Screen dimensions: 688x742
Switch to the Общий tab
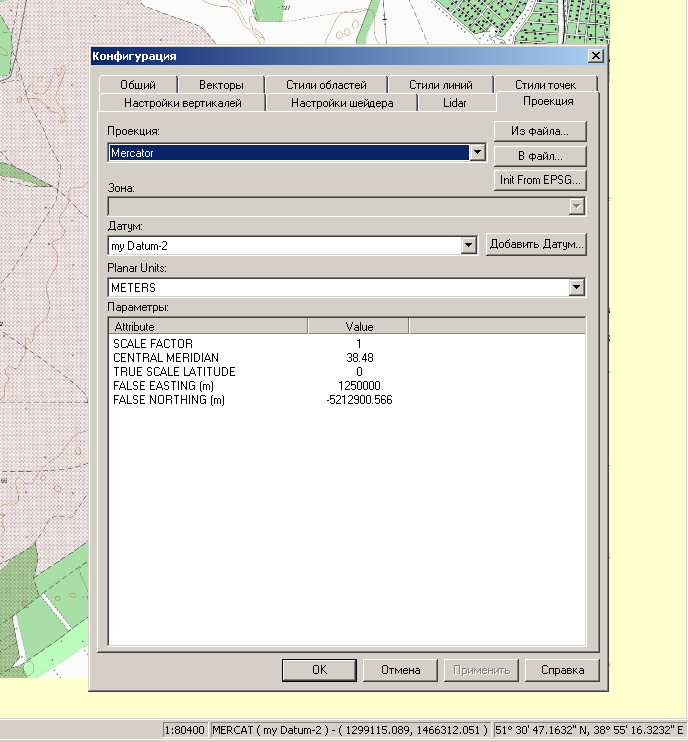(x=138, y=85)
